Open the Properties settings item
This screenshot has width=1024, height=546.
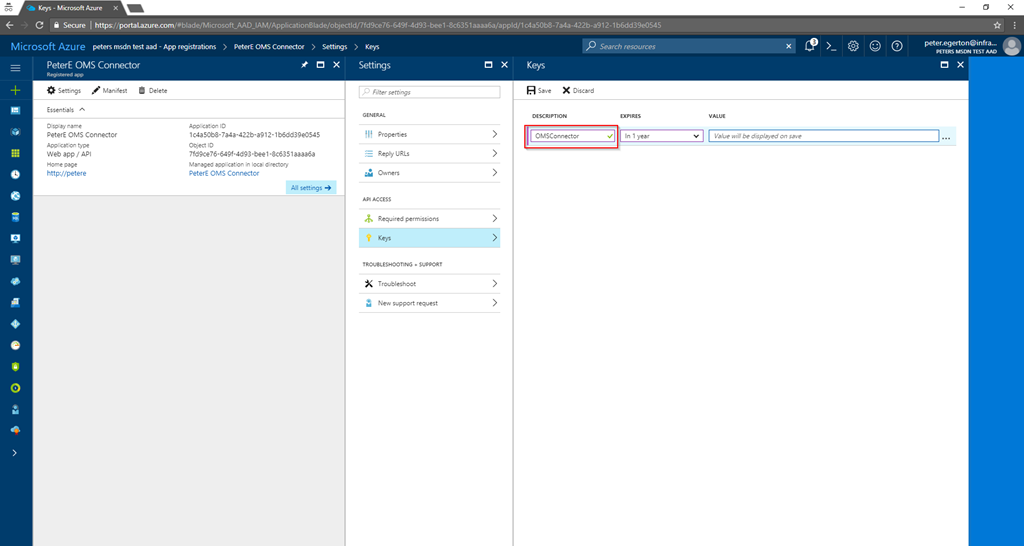tap(429, 134)
